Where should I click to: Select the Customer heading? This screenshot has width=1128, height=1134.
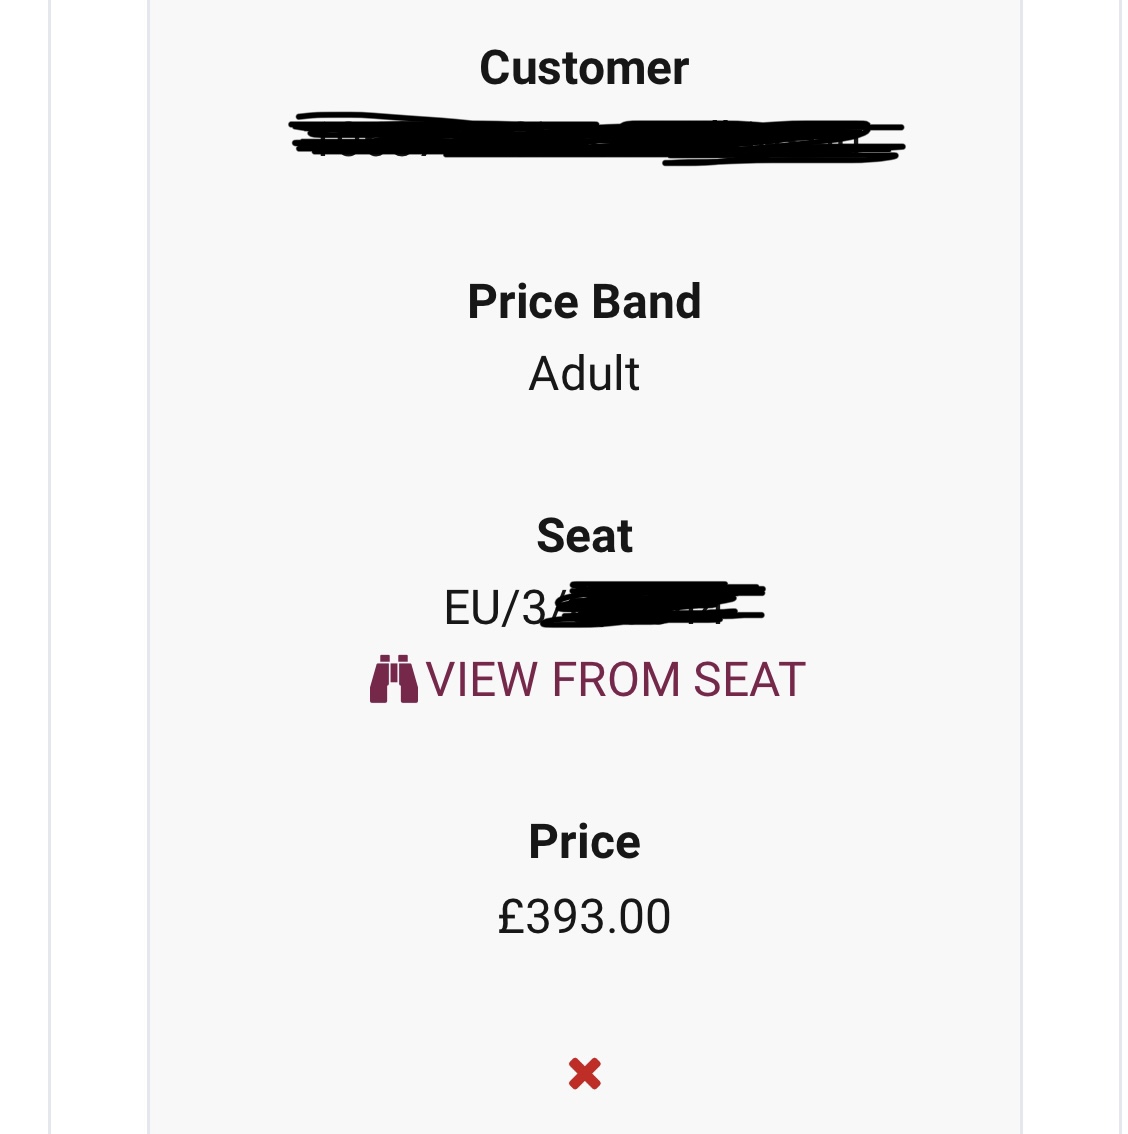tap(584, 68)
